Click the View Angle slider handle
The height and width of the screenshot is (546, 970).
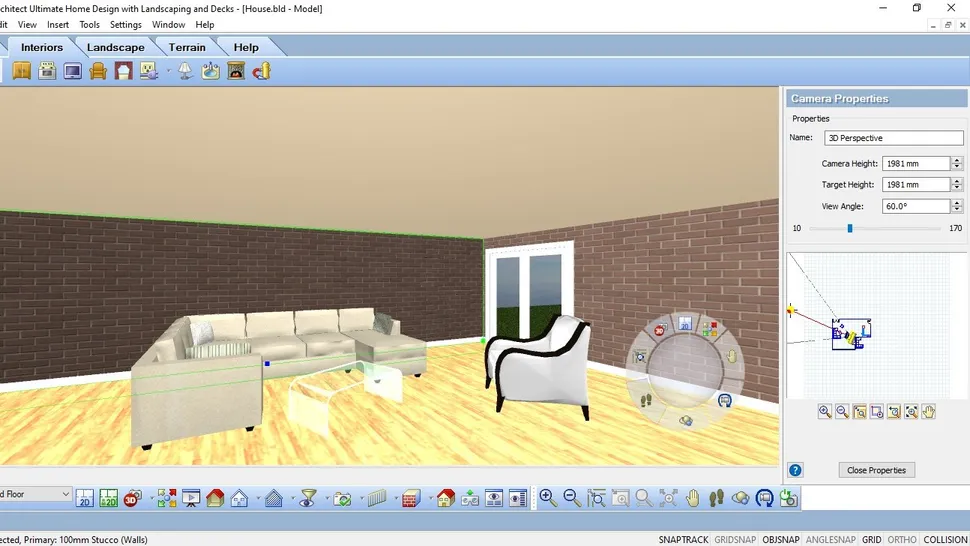(x=850, y=228)
